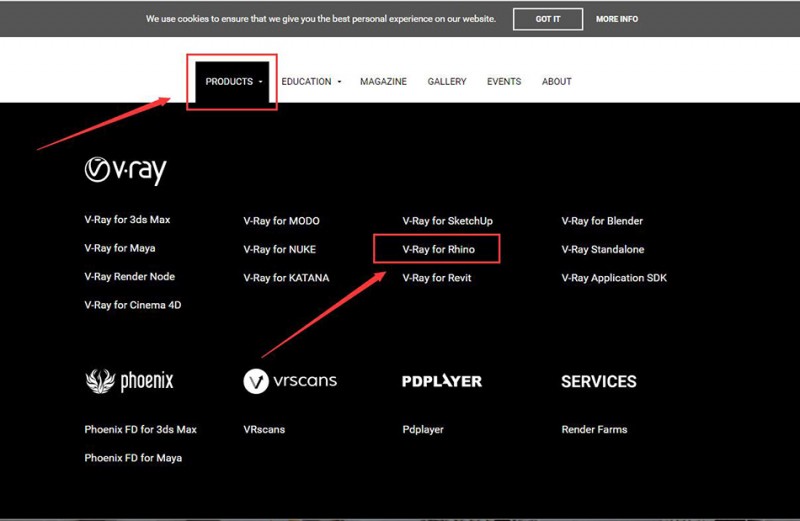Choose V-Ray for Rhino
800x521 pixels.
[438, 250]
